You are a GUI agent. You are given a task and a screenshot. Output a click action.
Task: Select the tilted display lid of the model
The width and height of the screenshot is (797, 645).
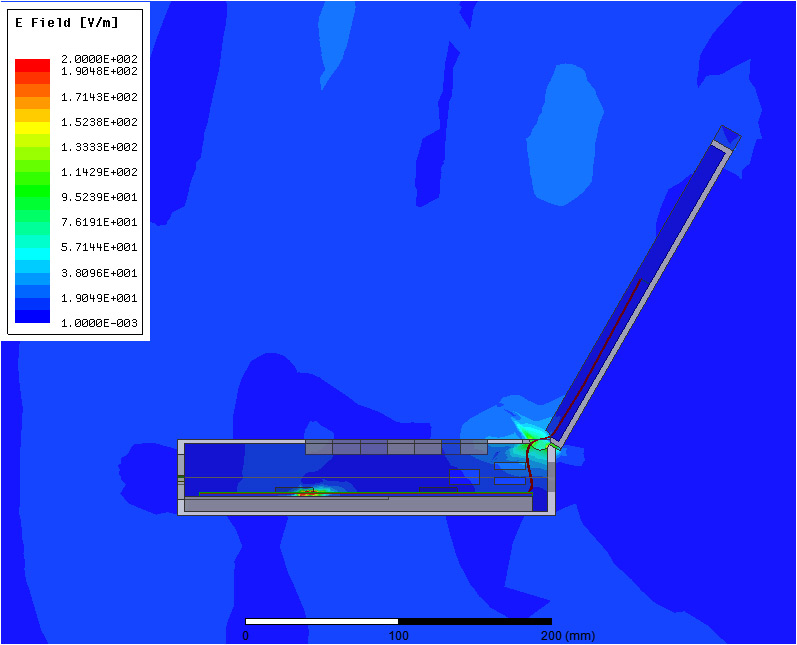(x=644, y=287)
